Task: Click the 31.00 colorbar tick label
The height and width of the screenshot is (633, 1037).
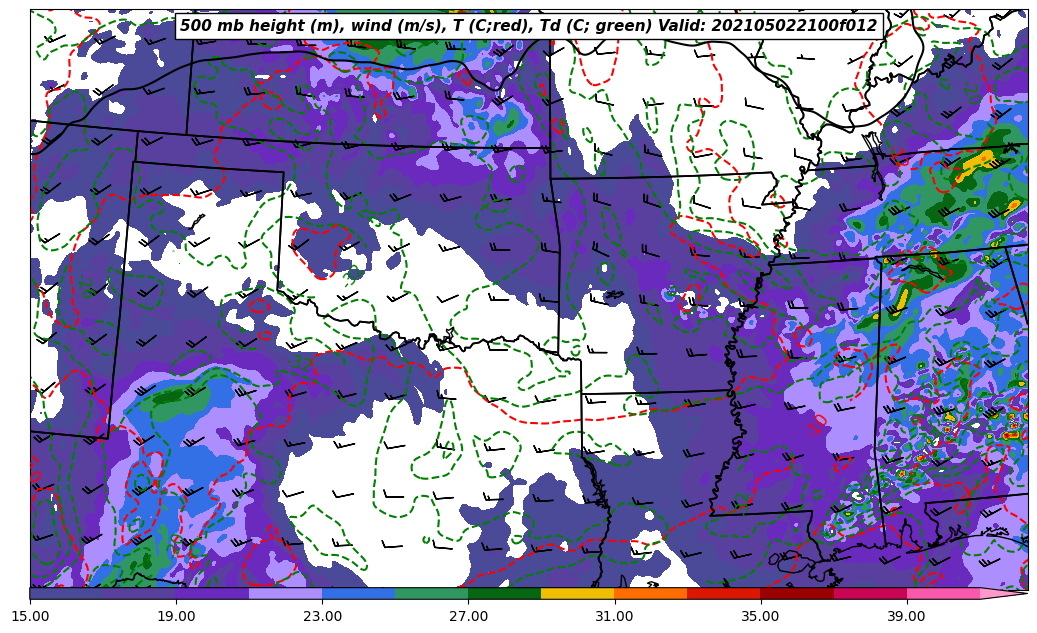Action: (614, 617)
